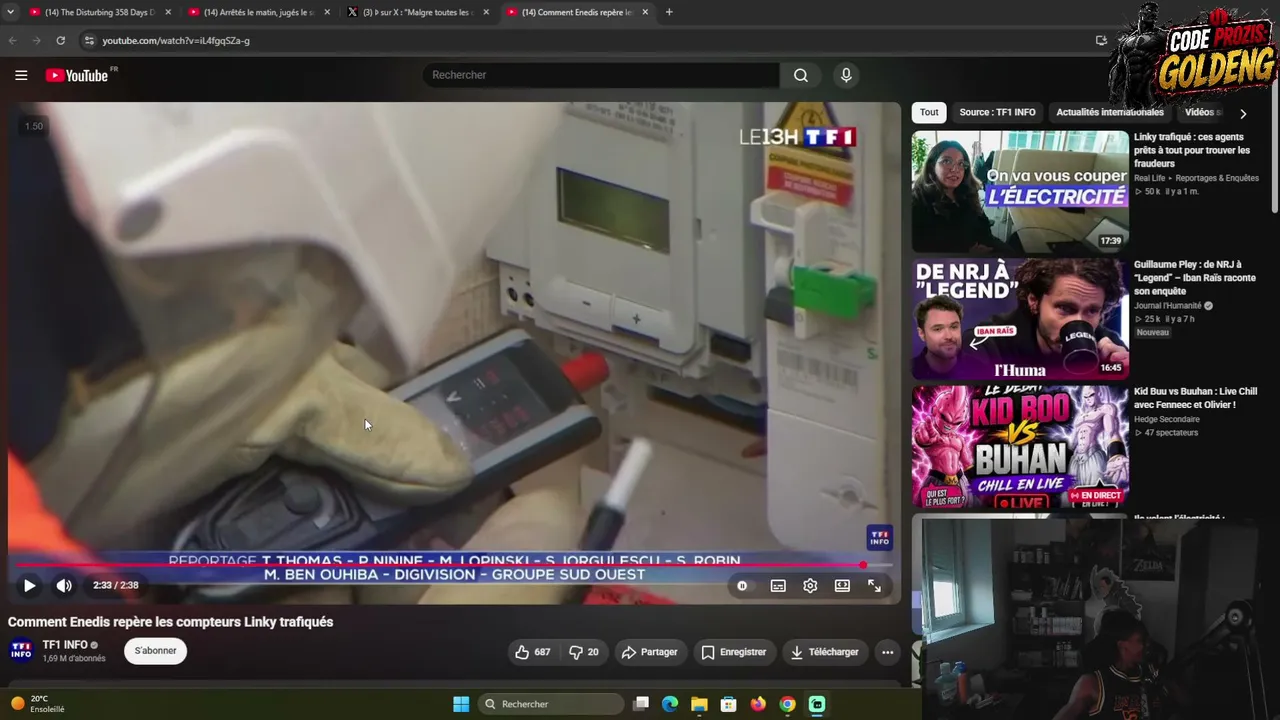
Task: Open title "Kid Buu vs Buuhan : Live Chill"
Action: (x=1195, y=398)
